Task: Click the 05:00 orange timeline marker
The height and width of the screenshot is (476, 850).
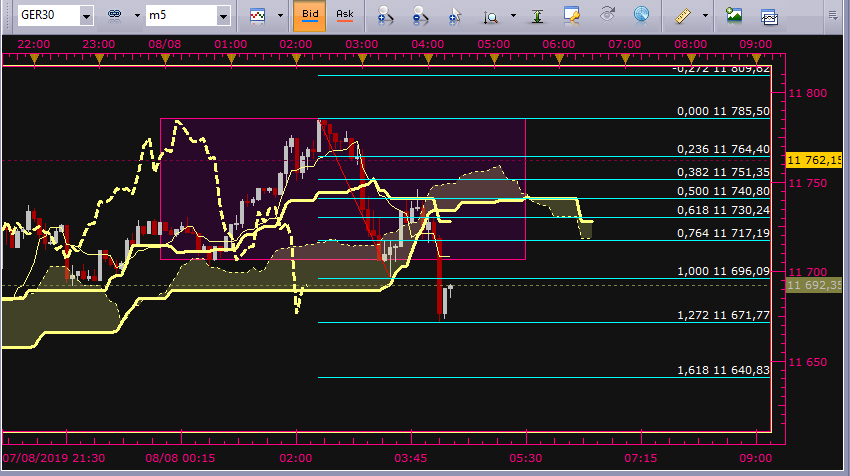Action: click(494, 59)
